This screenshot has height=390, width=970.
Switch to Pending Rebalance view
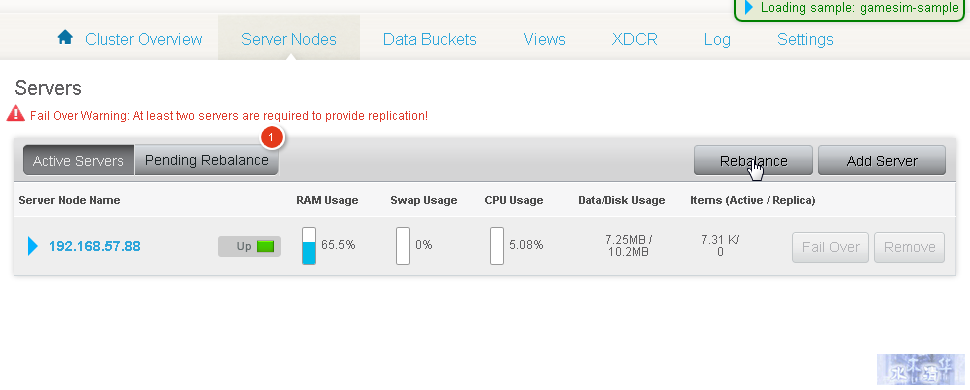tap(207, 160)
